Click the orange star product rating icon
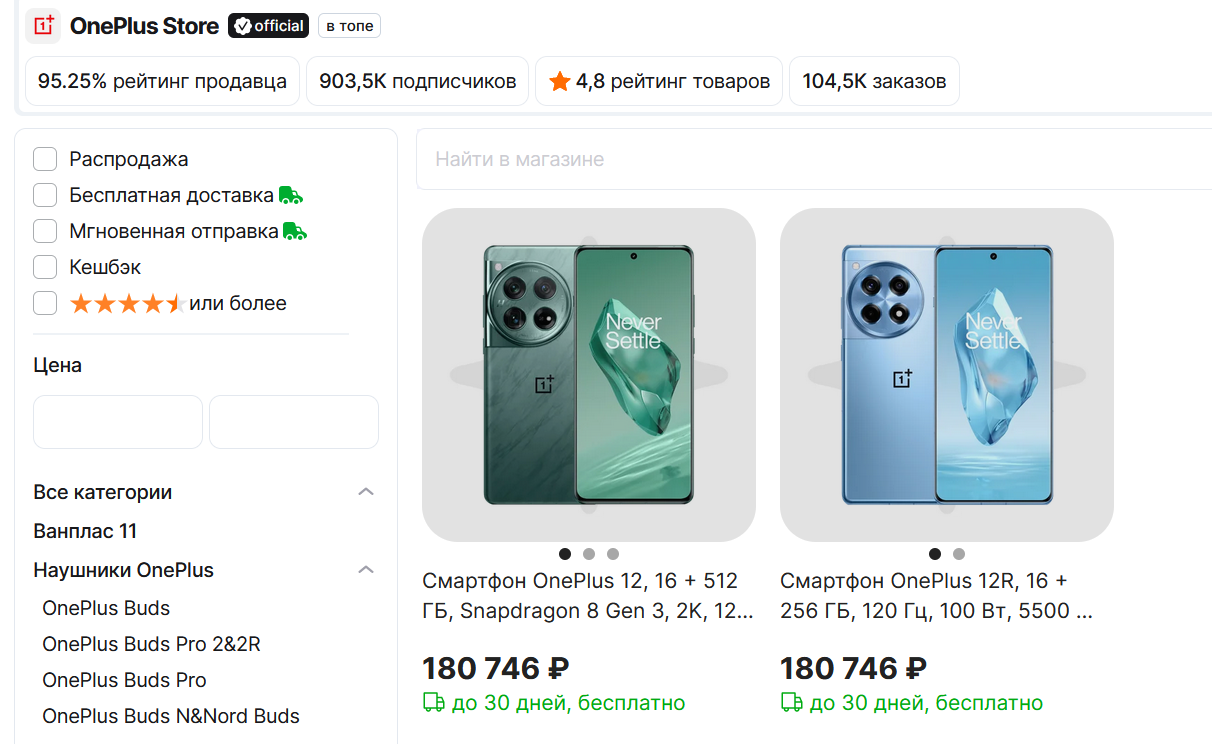 560,82
